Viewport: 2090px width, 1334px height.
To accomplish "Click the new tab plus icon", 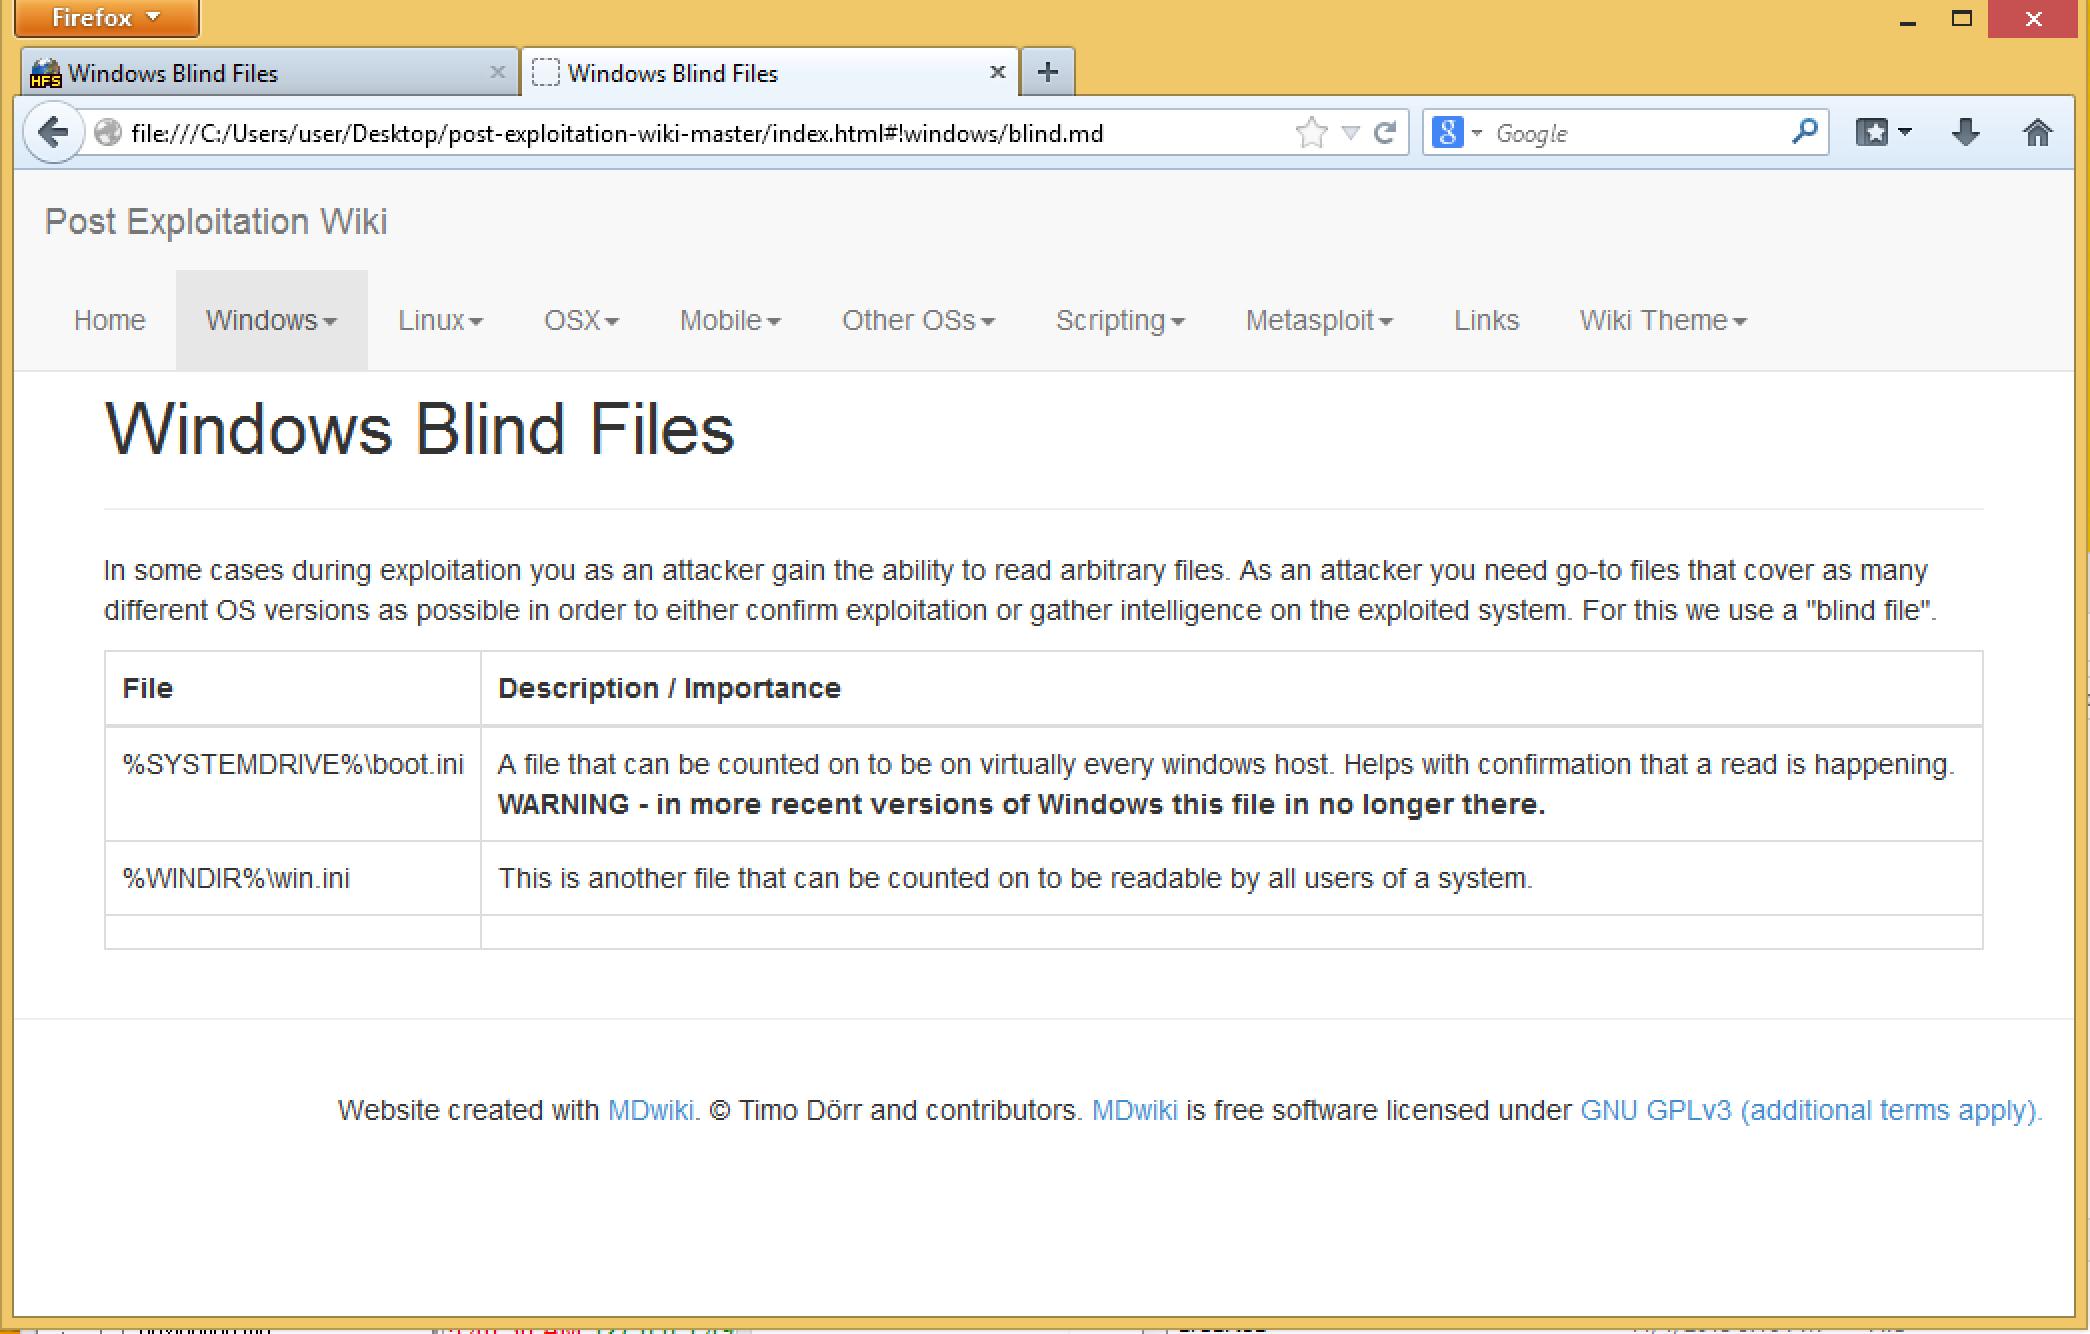I will coord(1048,72).
